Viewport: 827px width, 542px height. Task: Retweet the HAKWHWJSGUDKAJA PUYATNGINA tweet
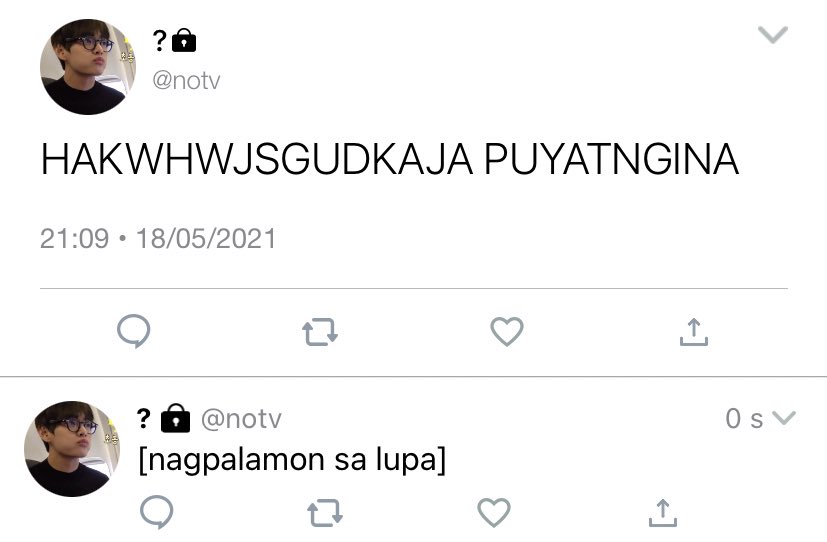(320, 332)
